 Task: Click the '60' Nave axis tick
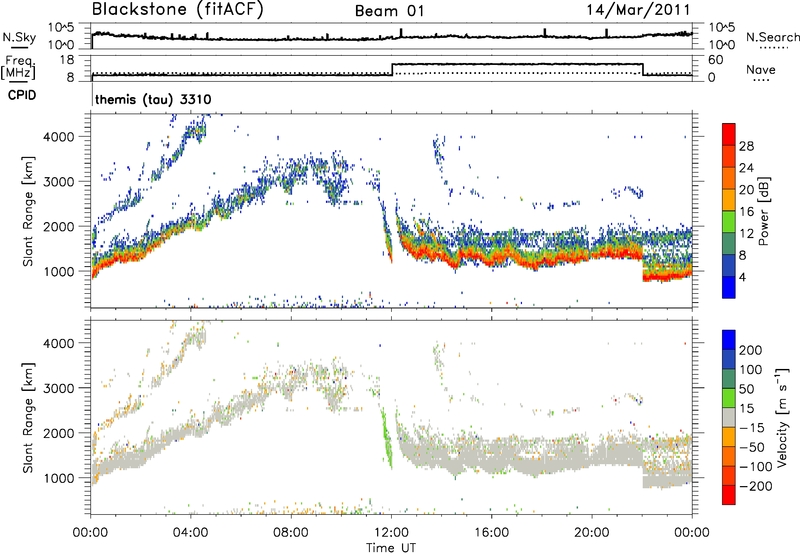click(715, 60)
